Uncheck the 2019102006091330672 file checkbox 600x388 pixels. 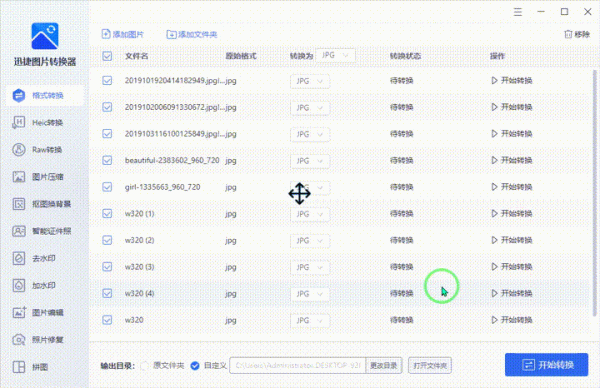point(107,107)
